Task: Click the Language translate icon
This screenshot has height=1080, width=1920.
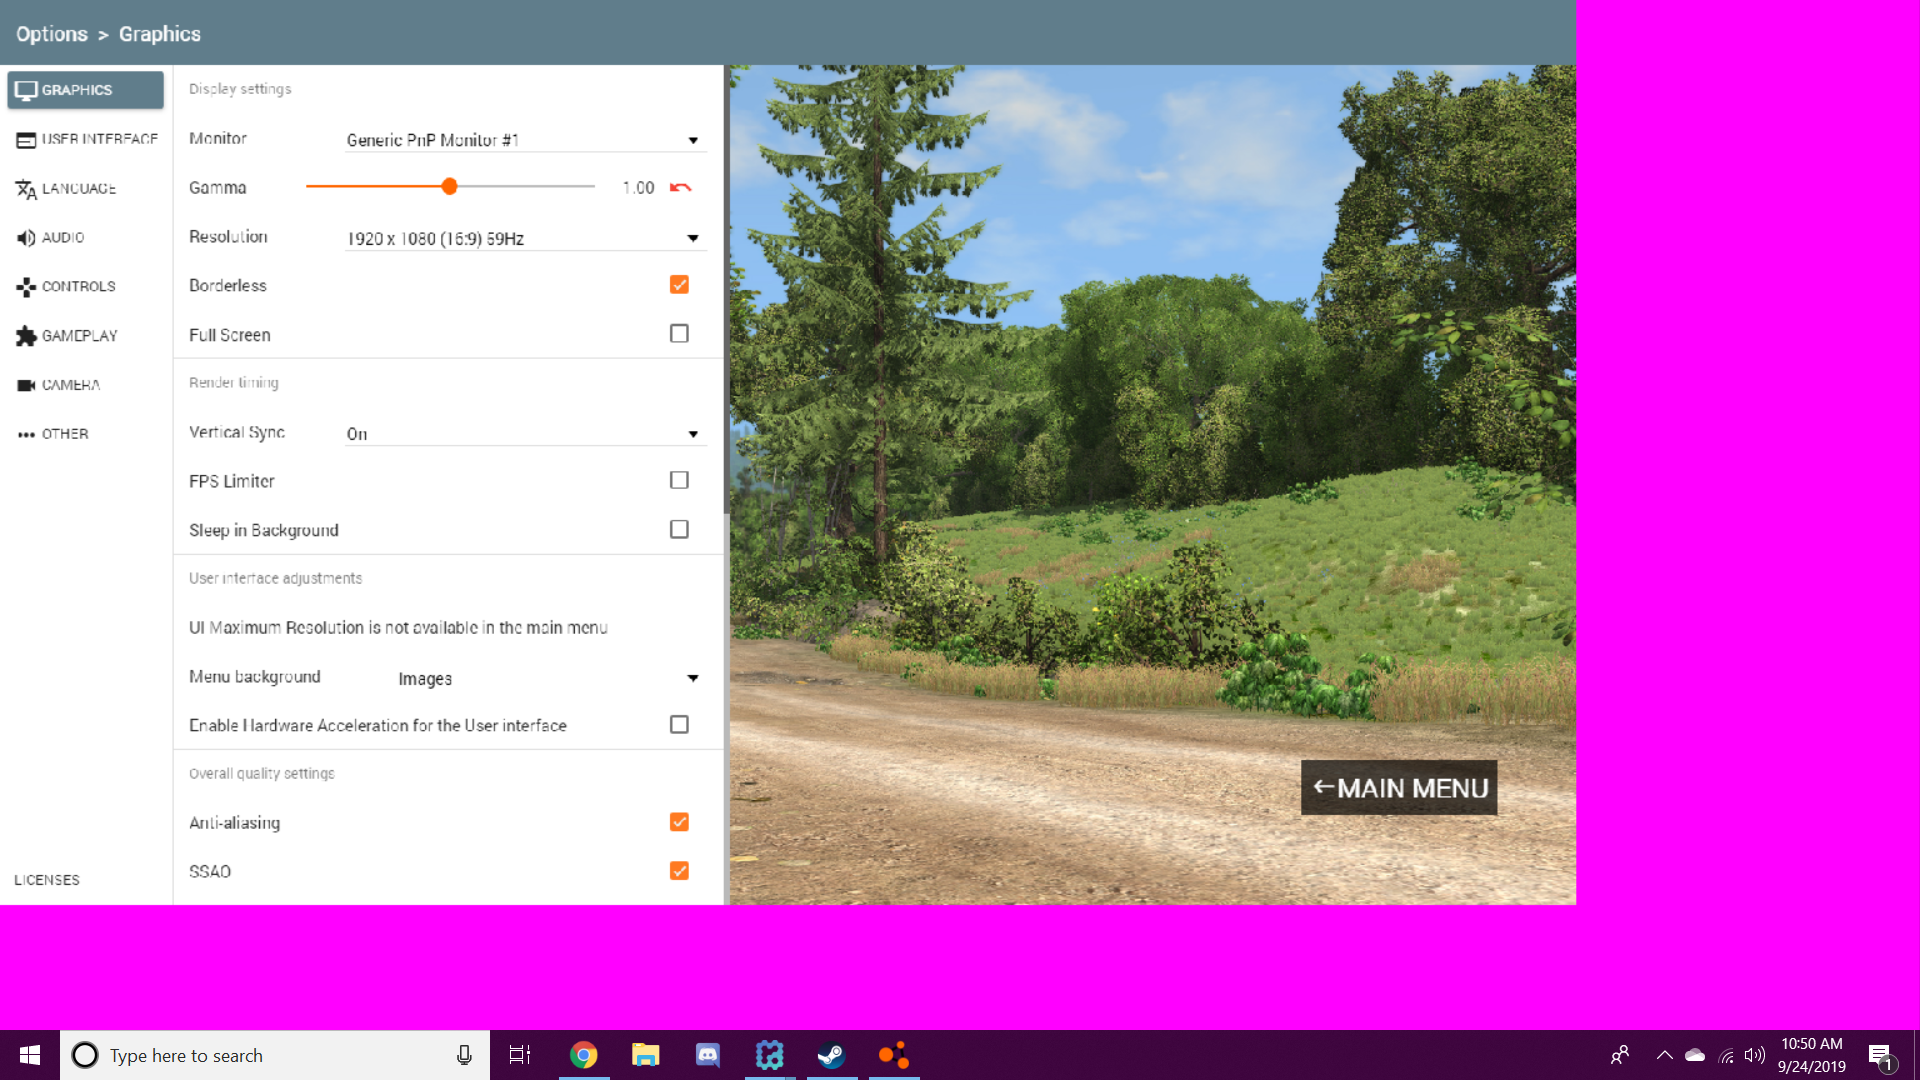Action: [26, 189]
